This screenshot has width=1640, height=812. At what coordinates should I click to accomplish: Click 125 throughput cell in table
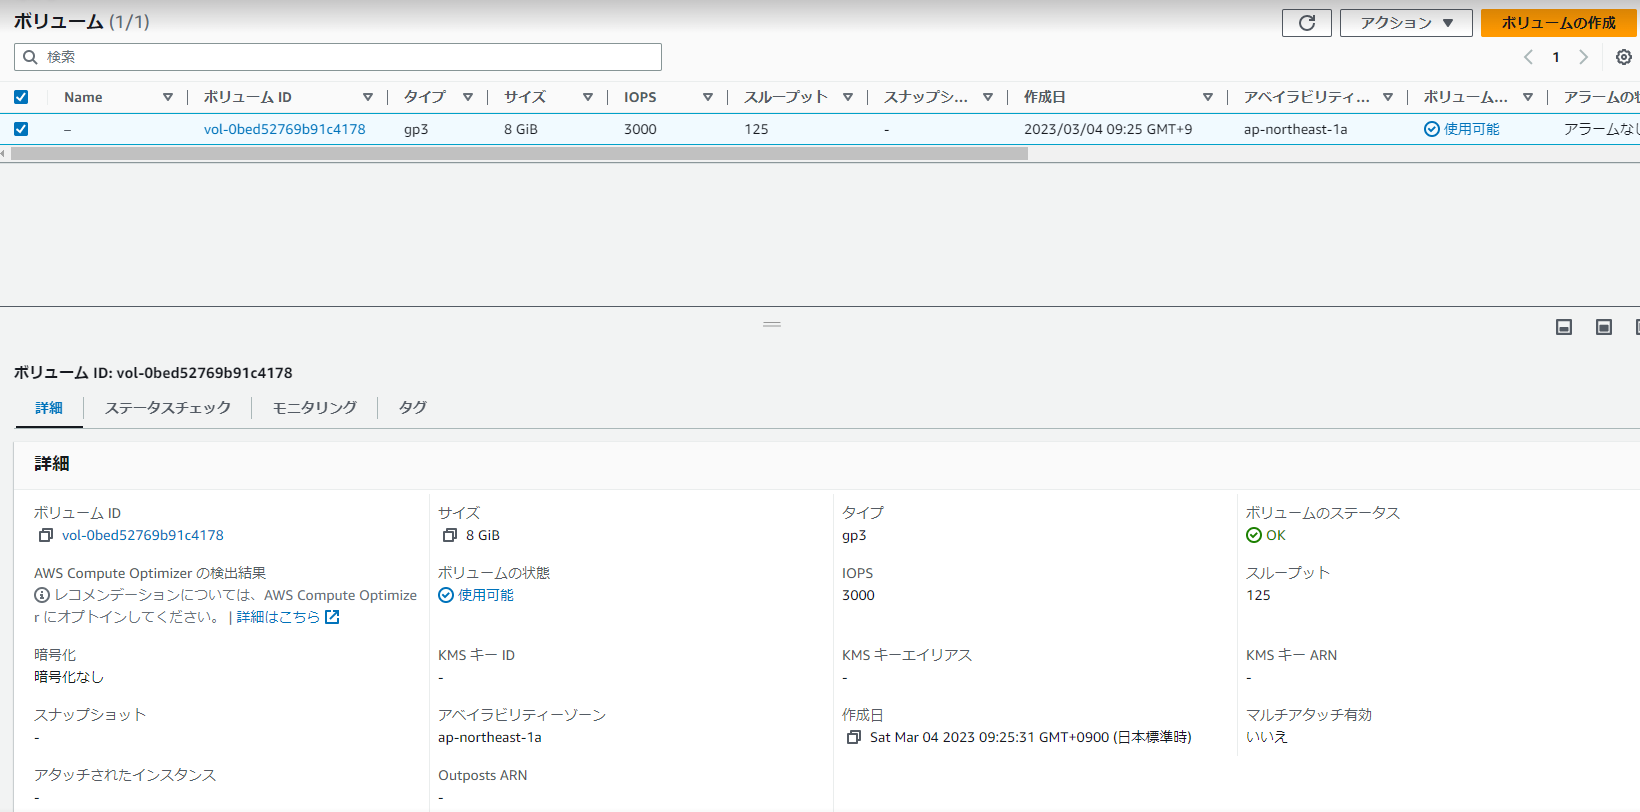tap(756, 129)
